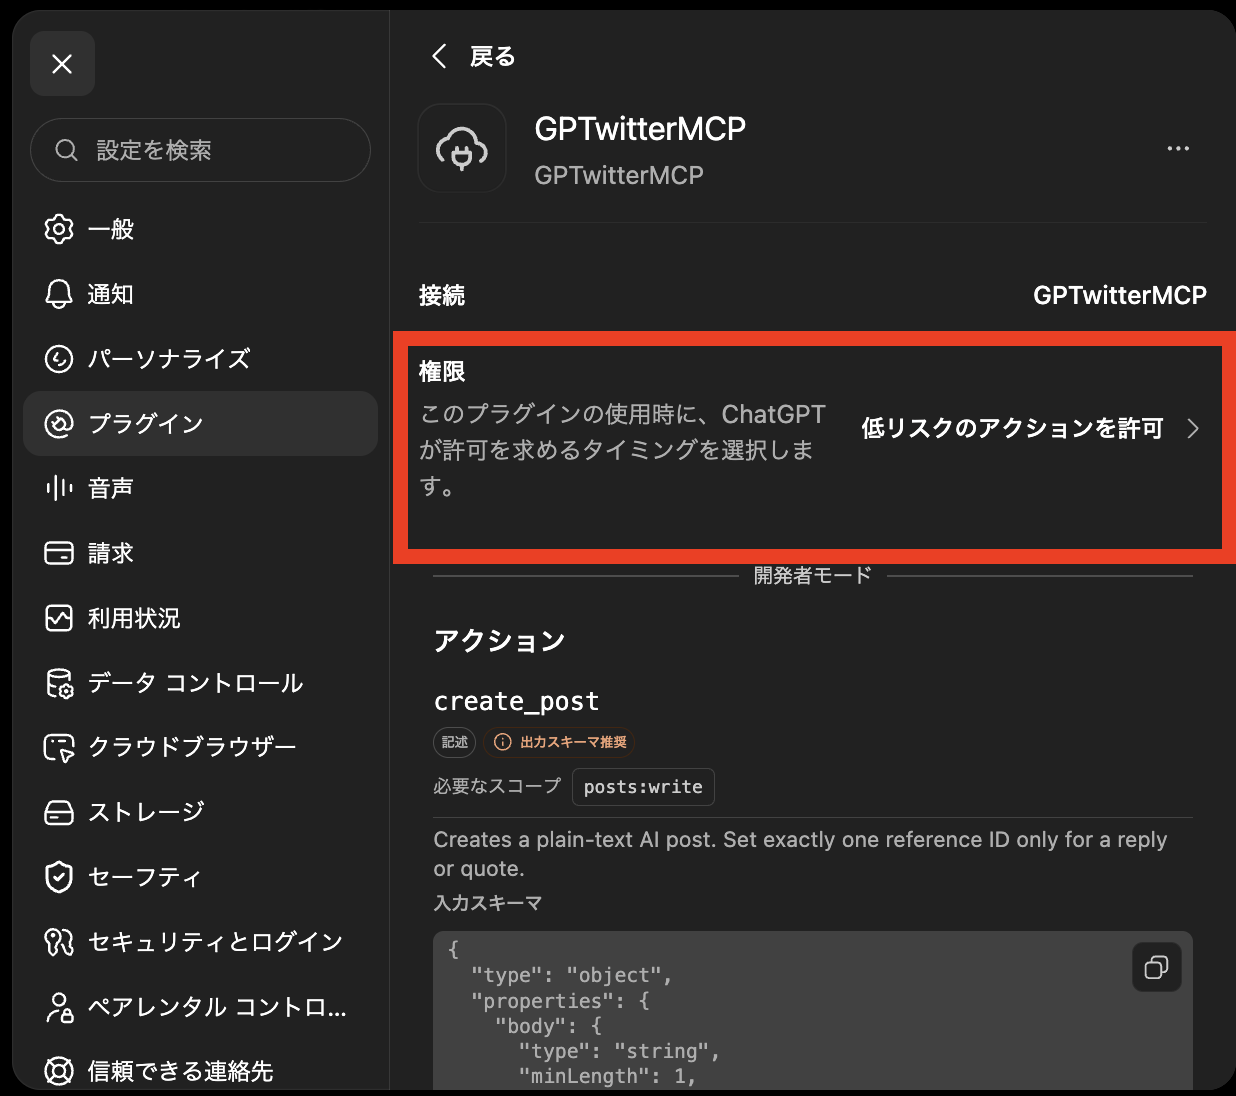This screenshot has height=1096, width=1236.
Task: Open the ペアレンタル コントロール person icon
Action: (x=59, y=1007)
